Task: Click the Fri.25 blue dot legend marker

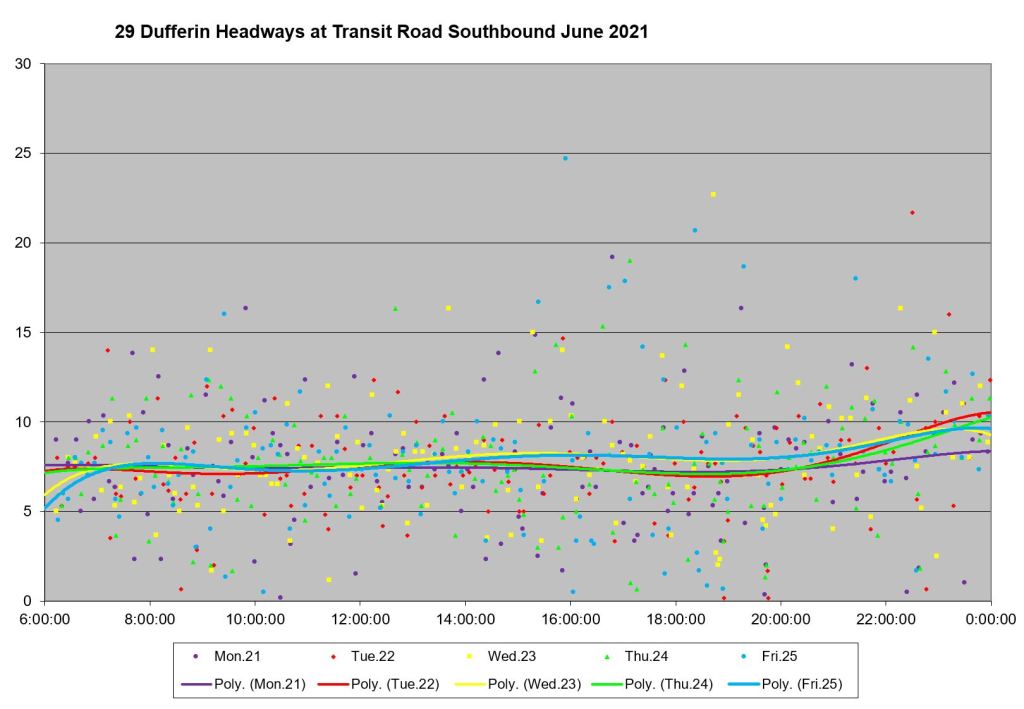Action: (x=746, y=656)
